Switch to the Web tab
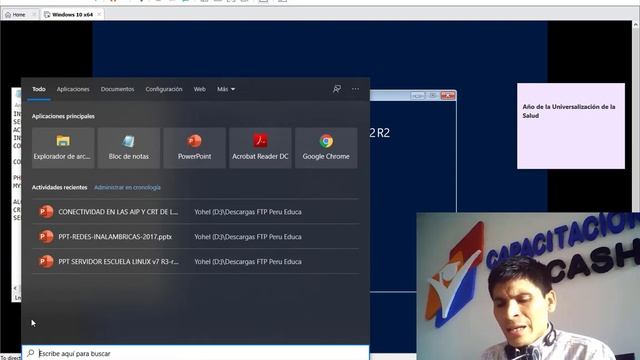This screenshot has height=360, width=640. tap(200, 89)
